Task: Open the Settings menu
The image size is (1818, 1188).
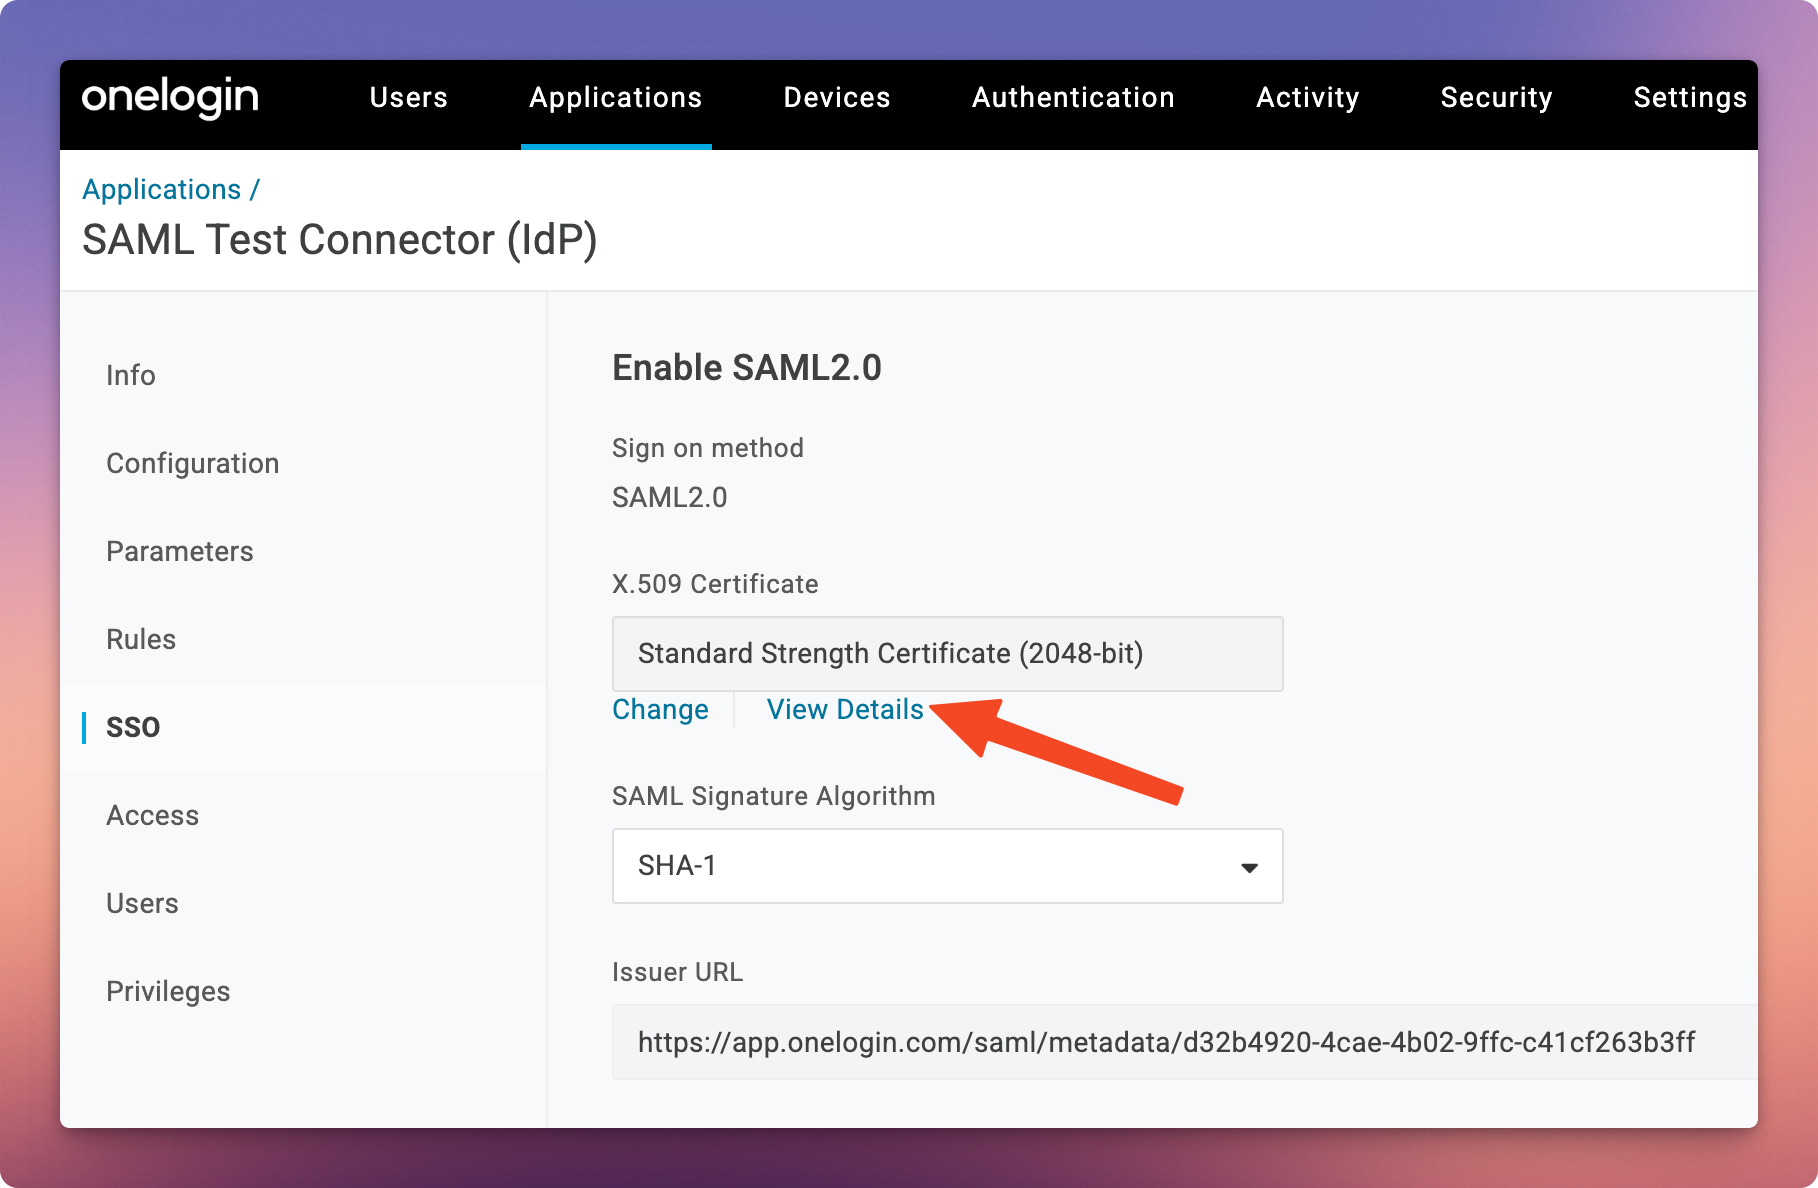Action: 1689,98
